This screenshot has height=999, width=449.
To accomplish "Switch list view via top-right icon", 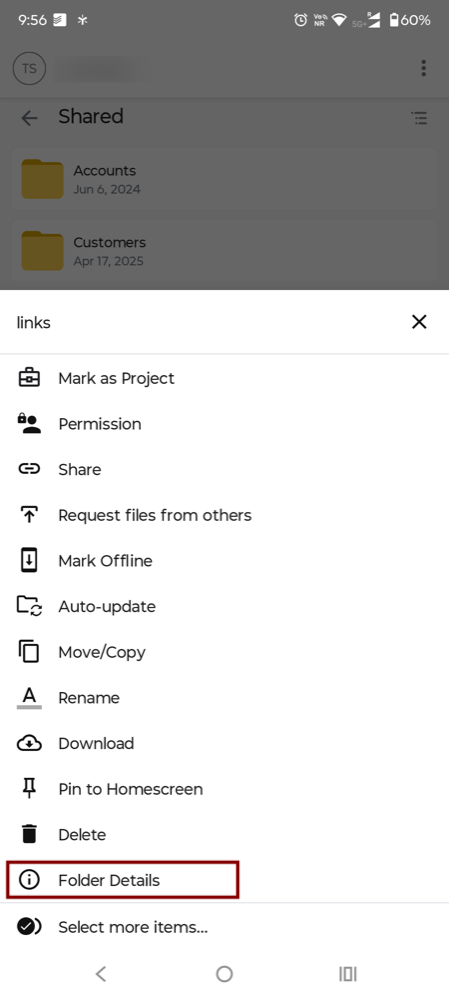I will click(x=419, y=118).
